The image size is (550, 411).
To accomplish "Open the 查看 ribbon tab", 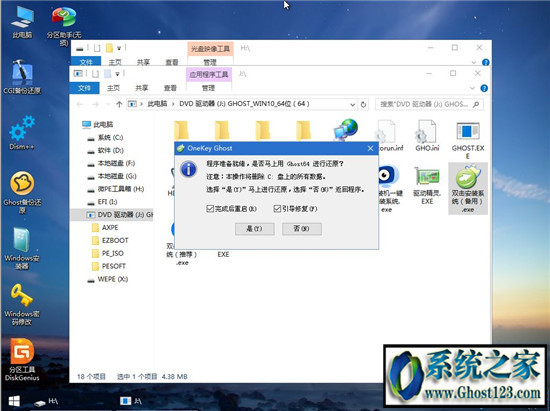I will 170,88.
